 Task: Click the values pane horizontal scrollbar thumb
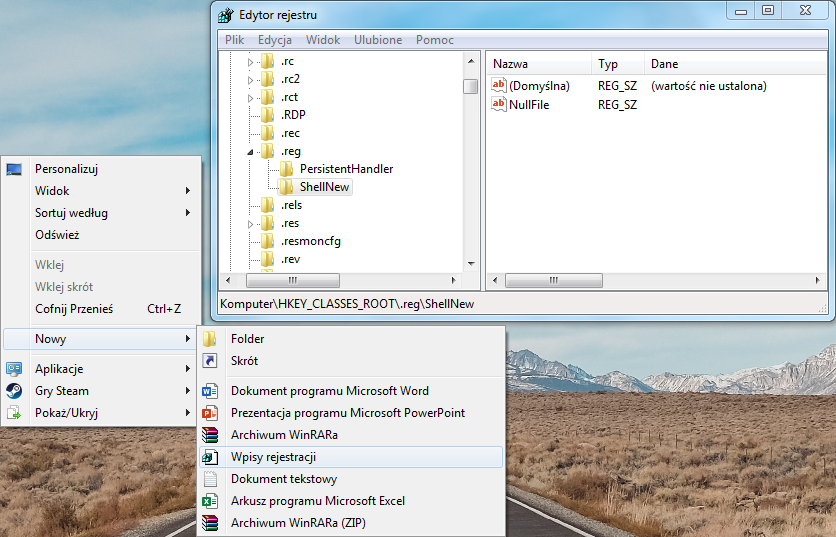(x=553, y=280)
